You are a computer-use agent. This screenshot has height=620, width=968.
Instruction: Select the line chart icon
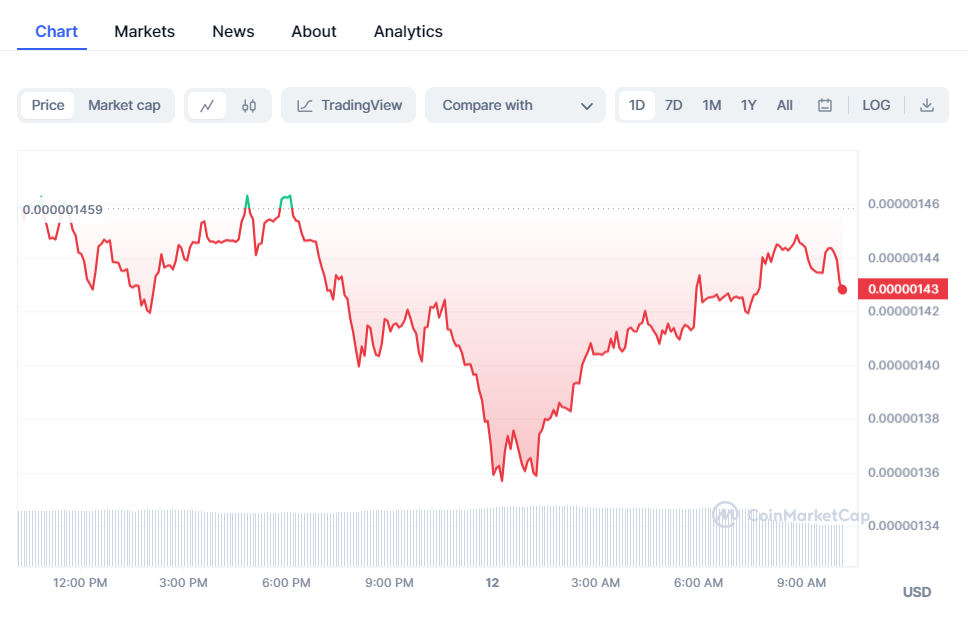click(207, 105)
